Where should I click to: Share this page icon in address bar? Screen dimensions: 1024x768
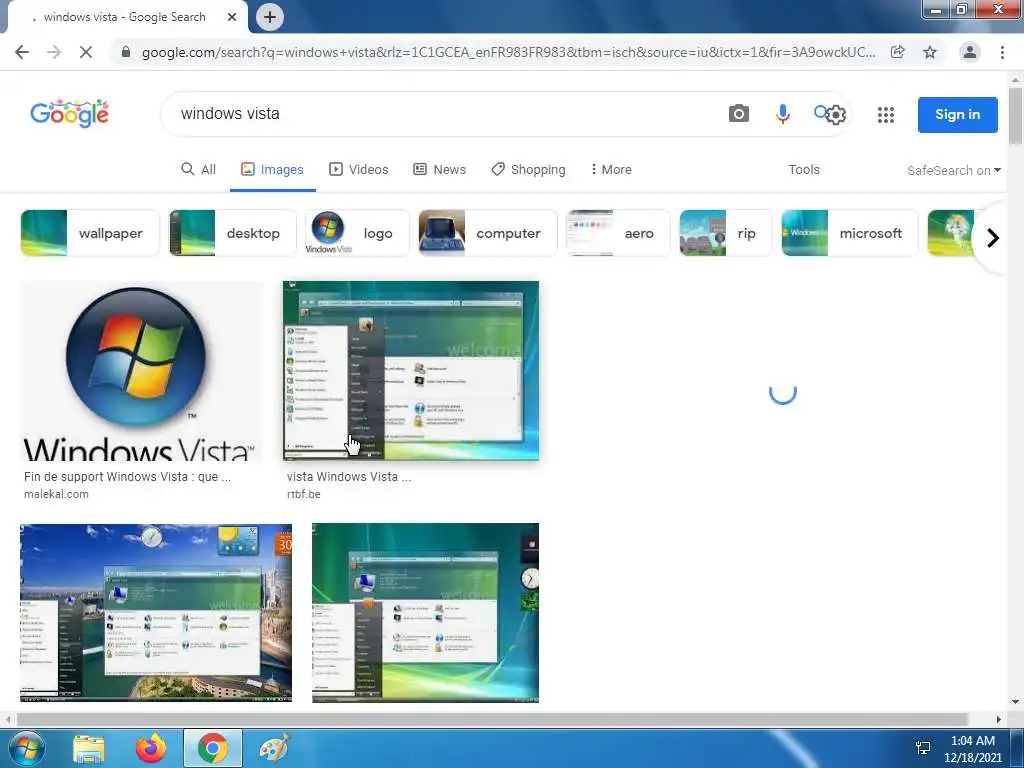click(898, 52)
